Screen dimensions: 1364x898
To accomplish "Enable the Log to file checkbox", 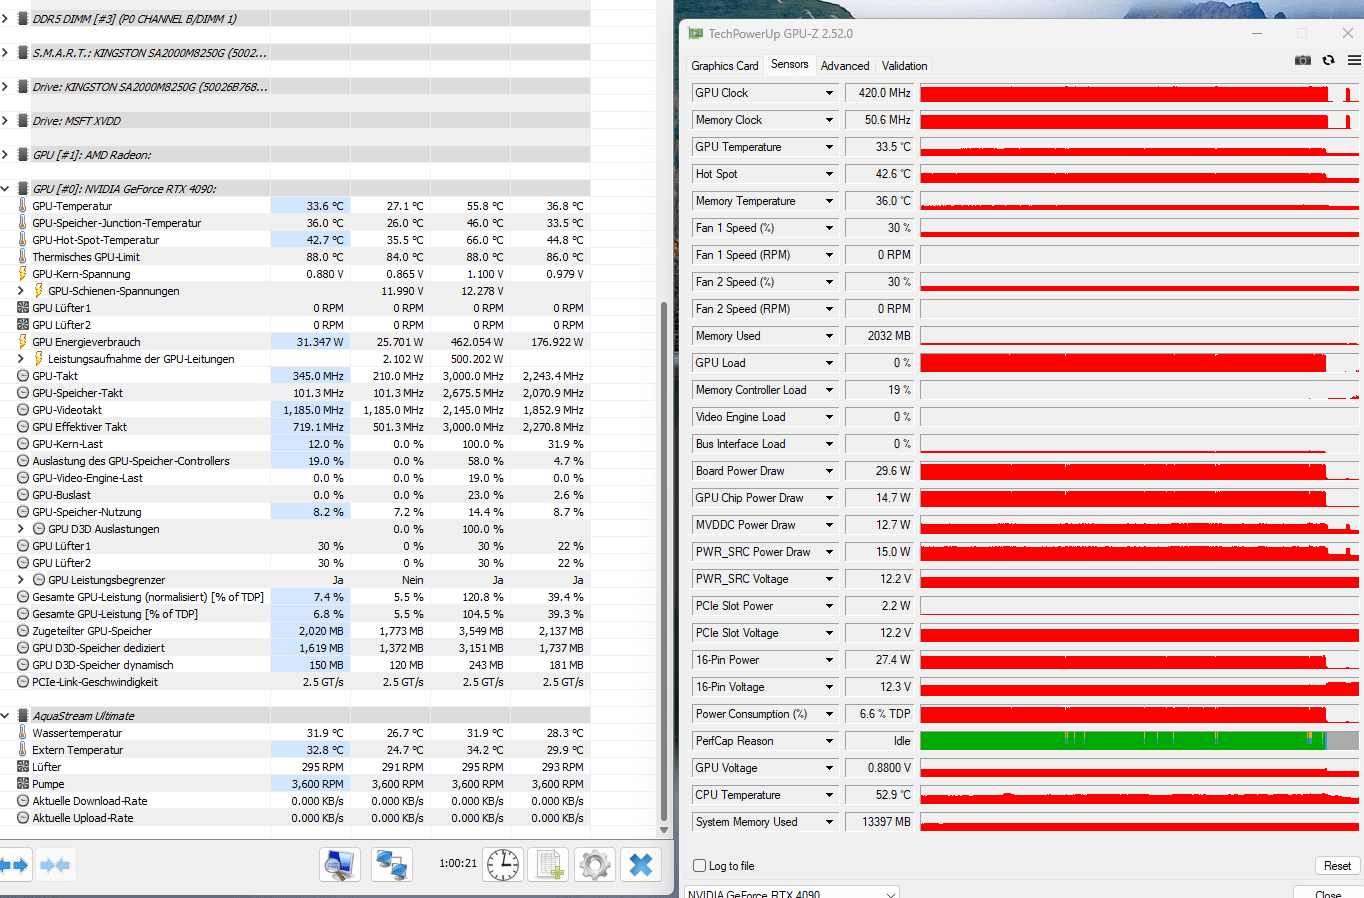I will point(700,866).
